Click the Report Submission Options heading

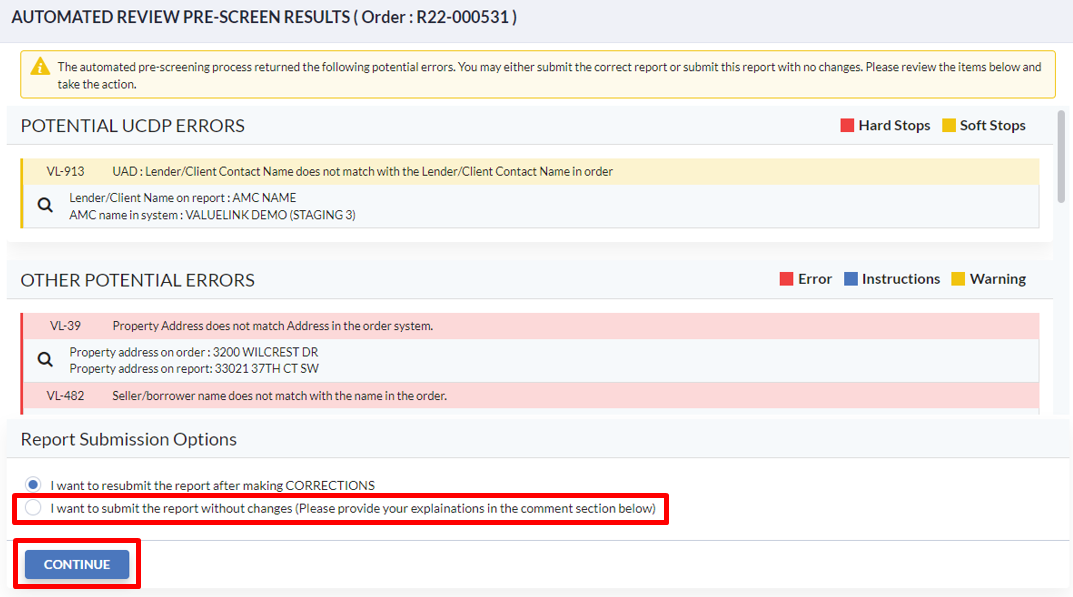tap(129, 439)
